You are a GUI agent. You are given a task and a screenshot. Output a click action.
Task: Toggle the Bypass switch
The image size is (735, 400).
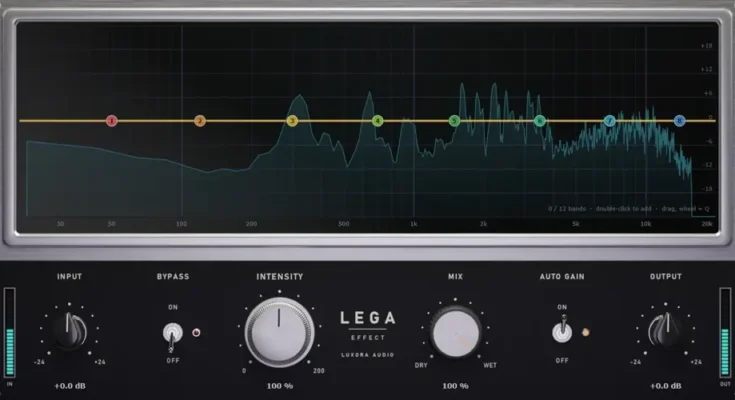pos(172,335)
